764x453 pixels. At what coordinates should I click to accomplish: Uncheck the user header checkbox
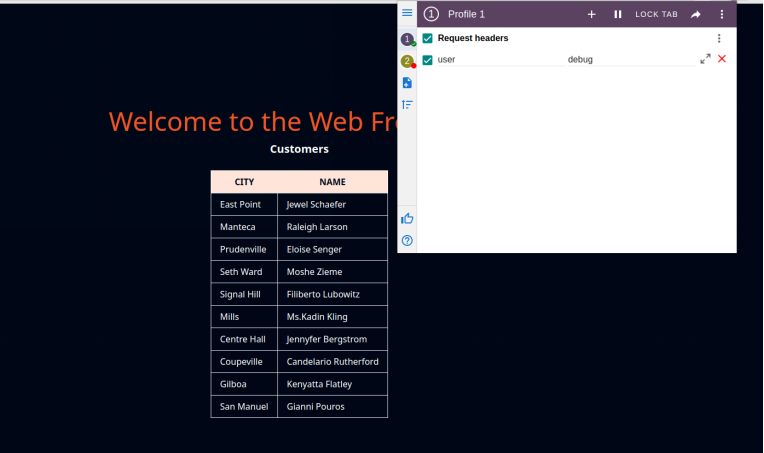pyautogui.click(x=428, y=60)
